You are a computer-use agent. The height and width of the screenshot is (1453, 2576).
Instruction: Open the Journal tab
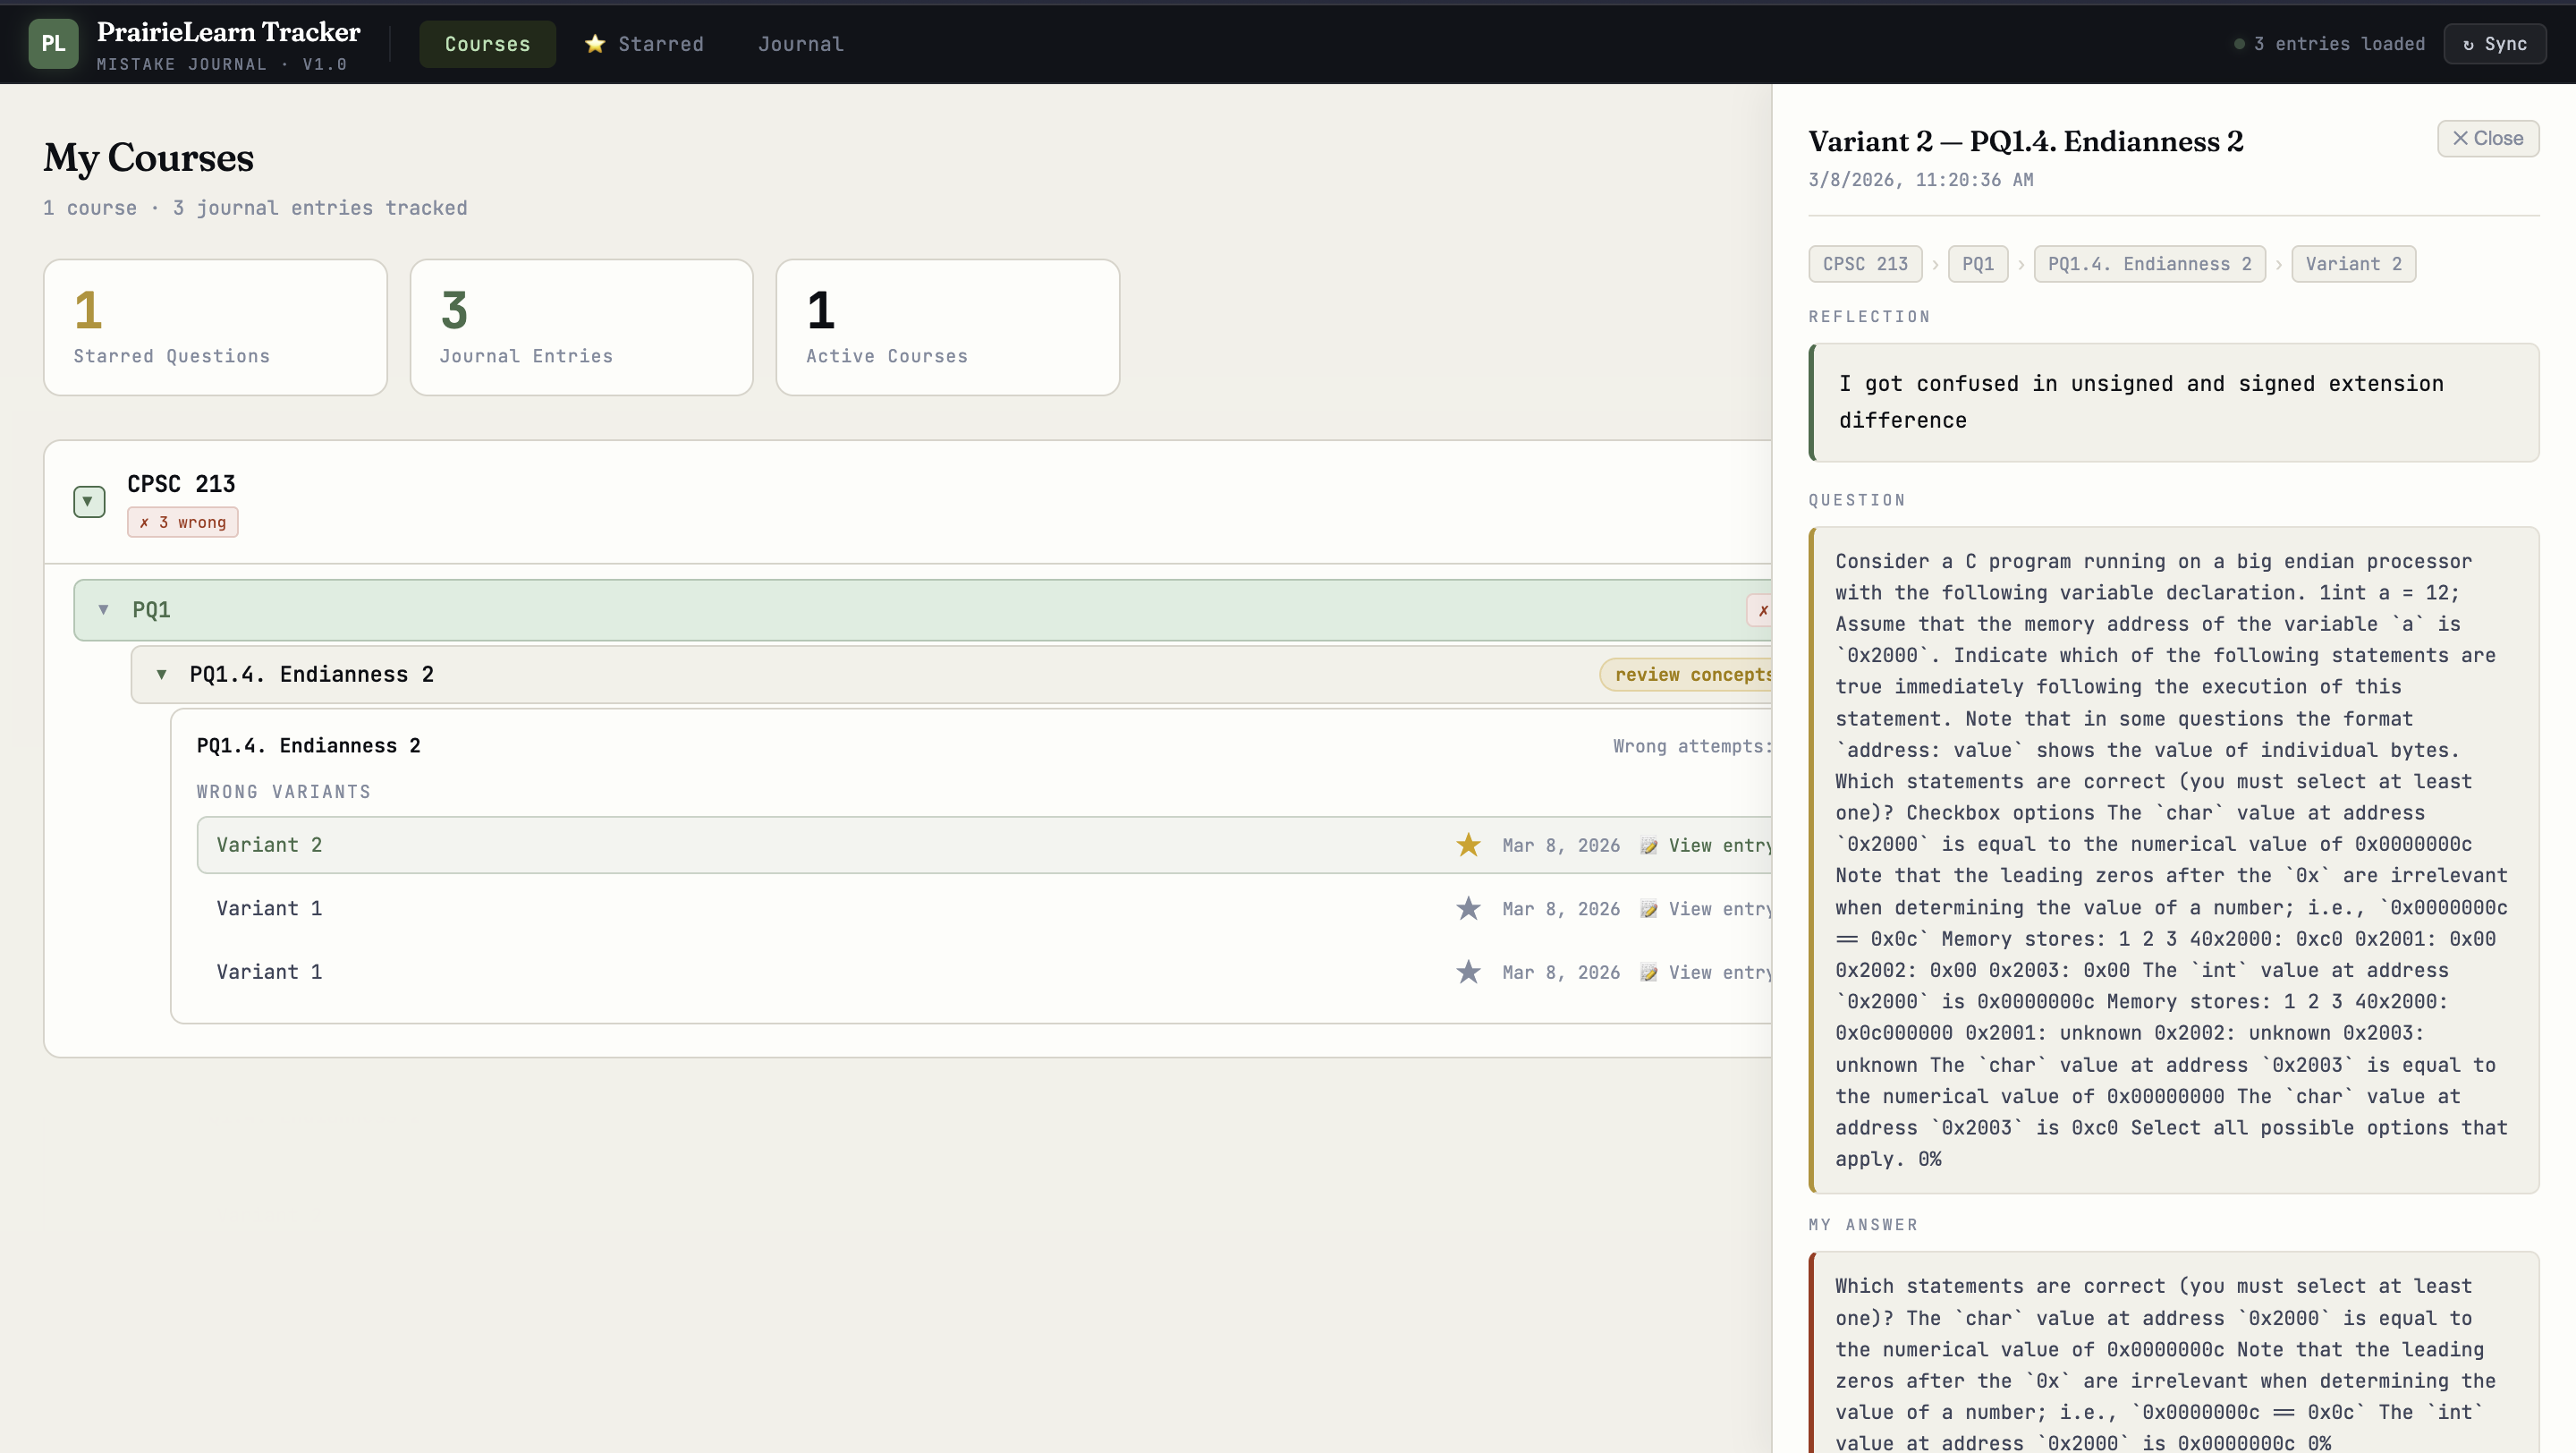pyautogui.click(x=800, y=44)
